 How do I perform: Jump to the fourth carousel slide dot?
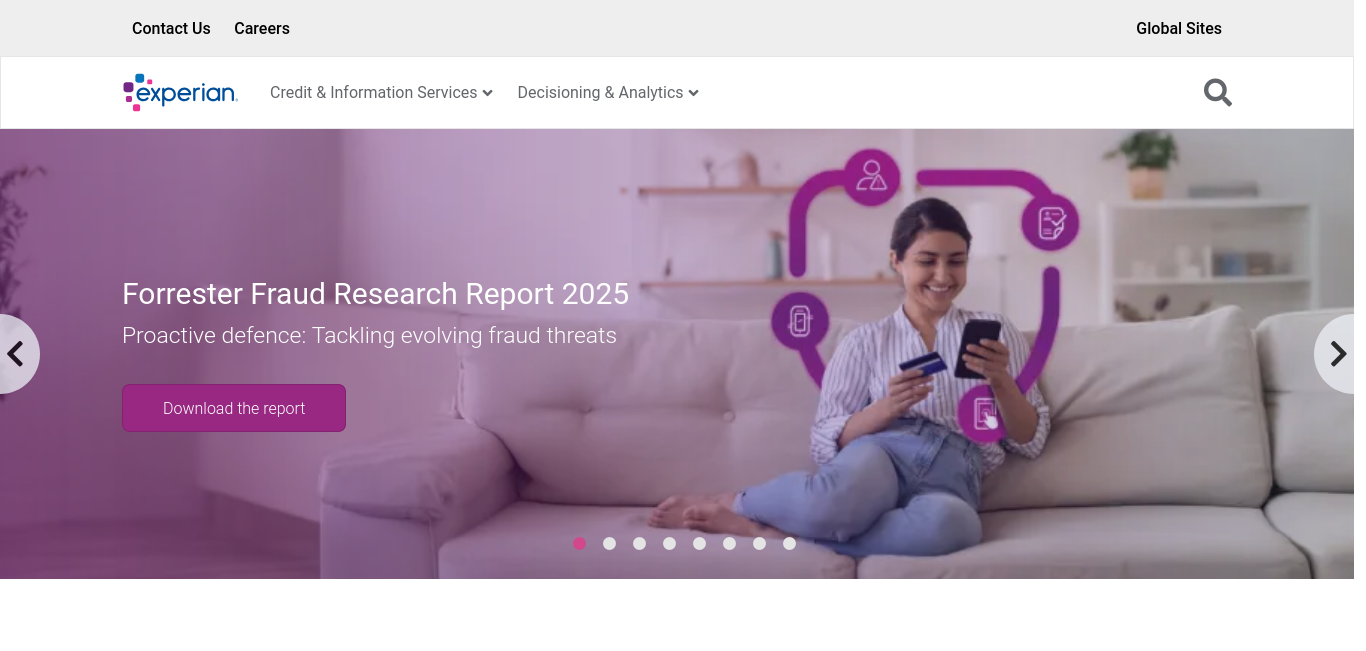point(669,543)
